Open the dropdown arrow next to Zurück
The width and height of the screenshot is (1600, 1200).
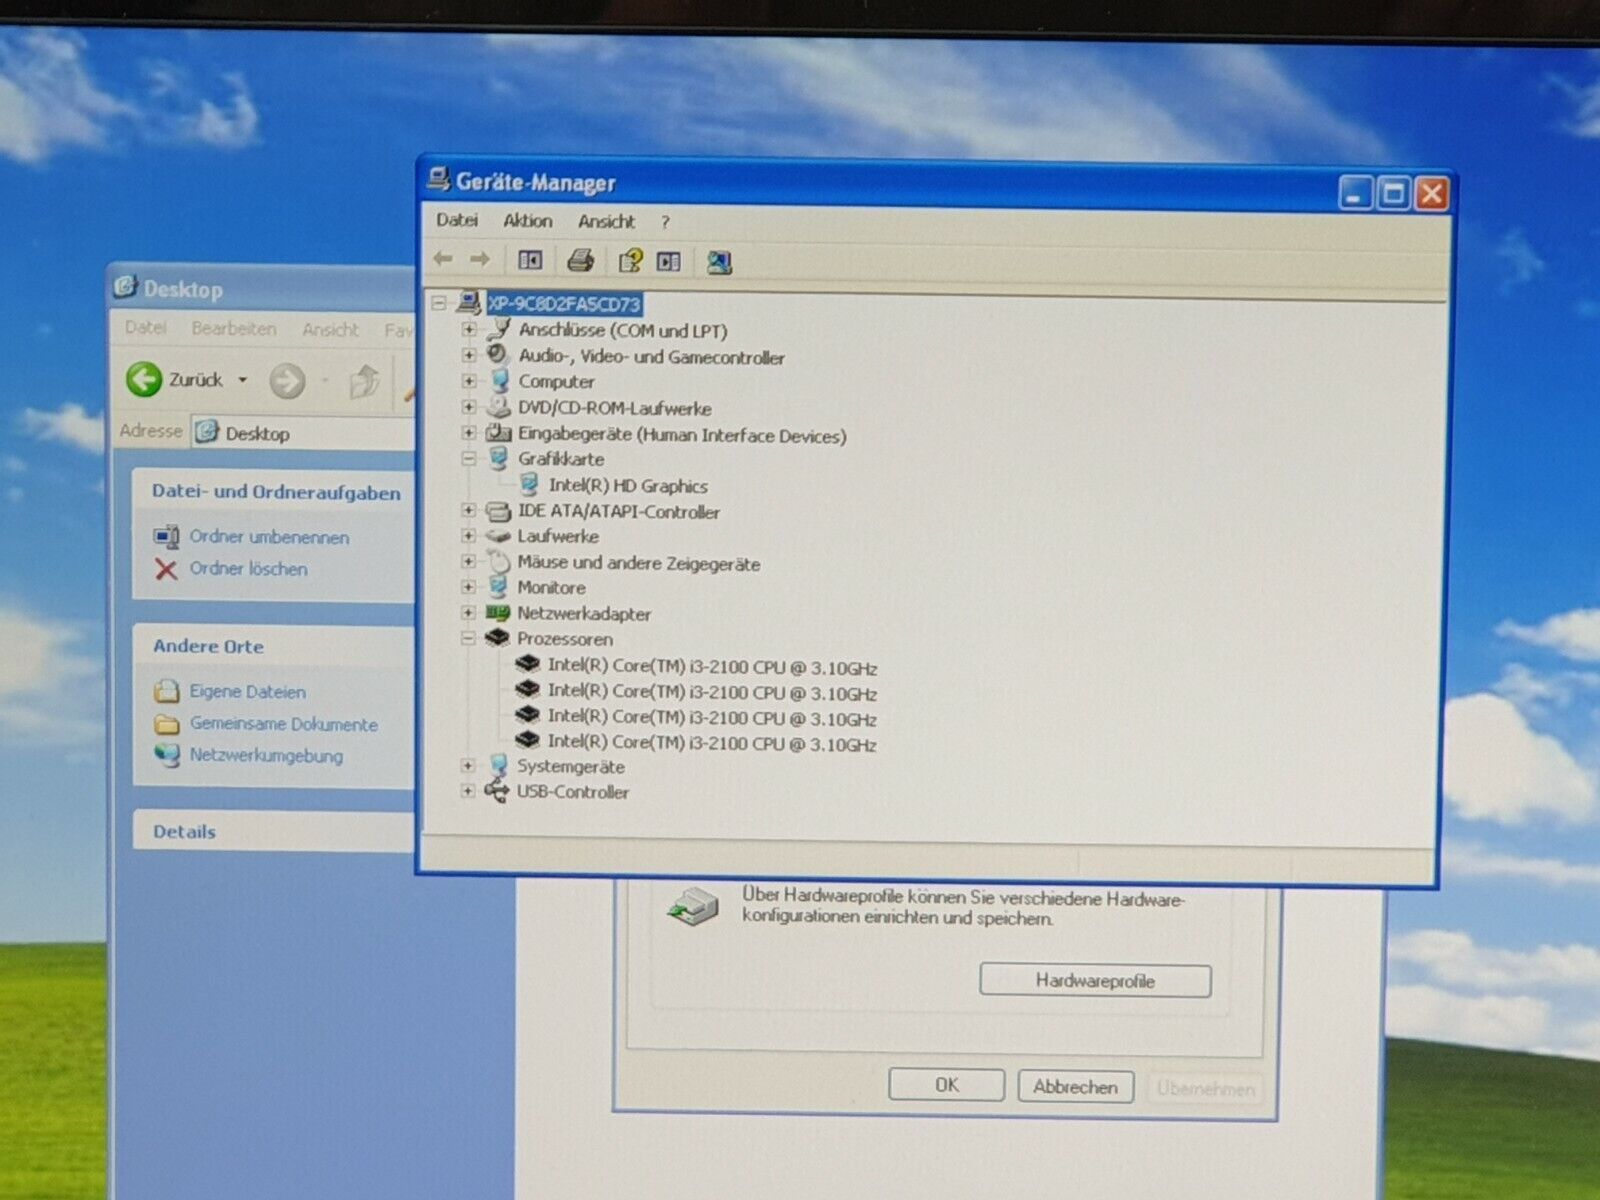(x=242, y=380)
